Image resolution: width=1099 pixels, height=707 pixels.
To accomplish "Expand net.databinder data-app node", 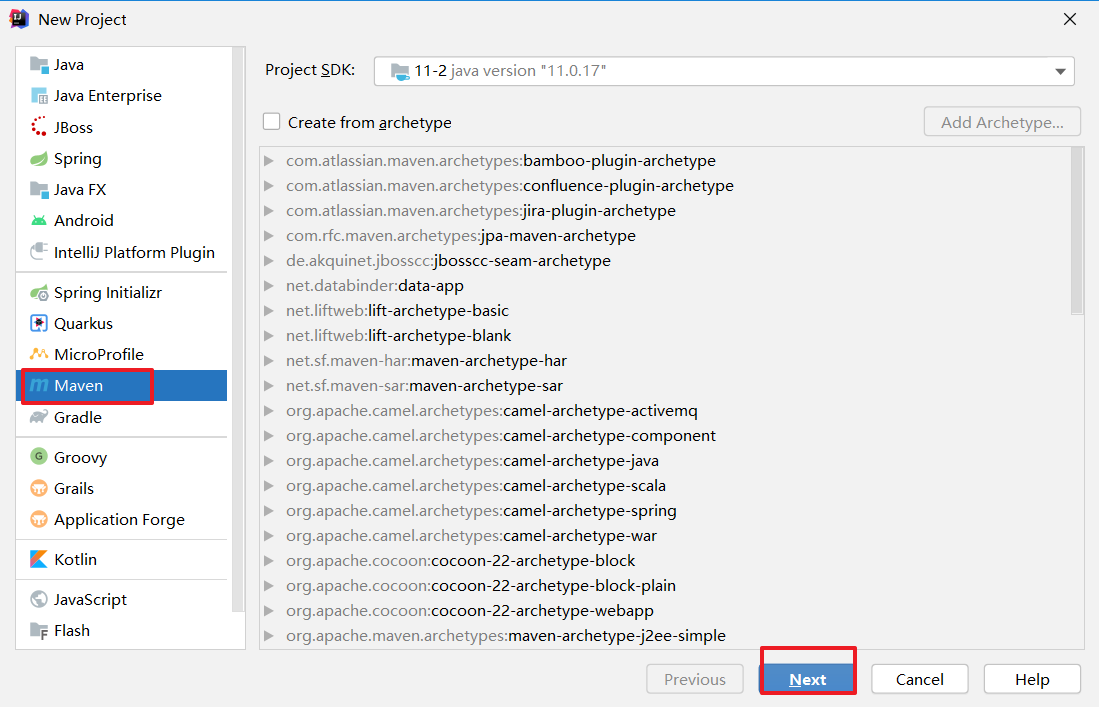I will click(x=268, y=285).
